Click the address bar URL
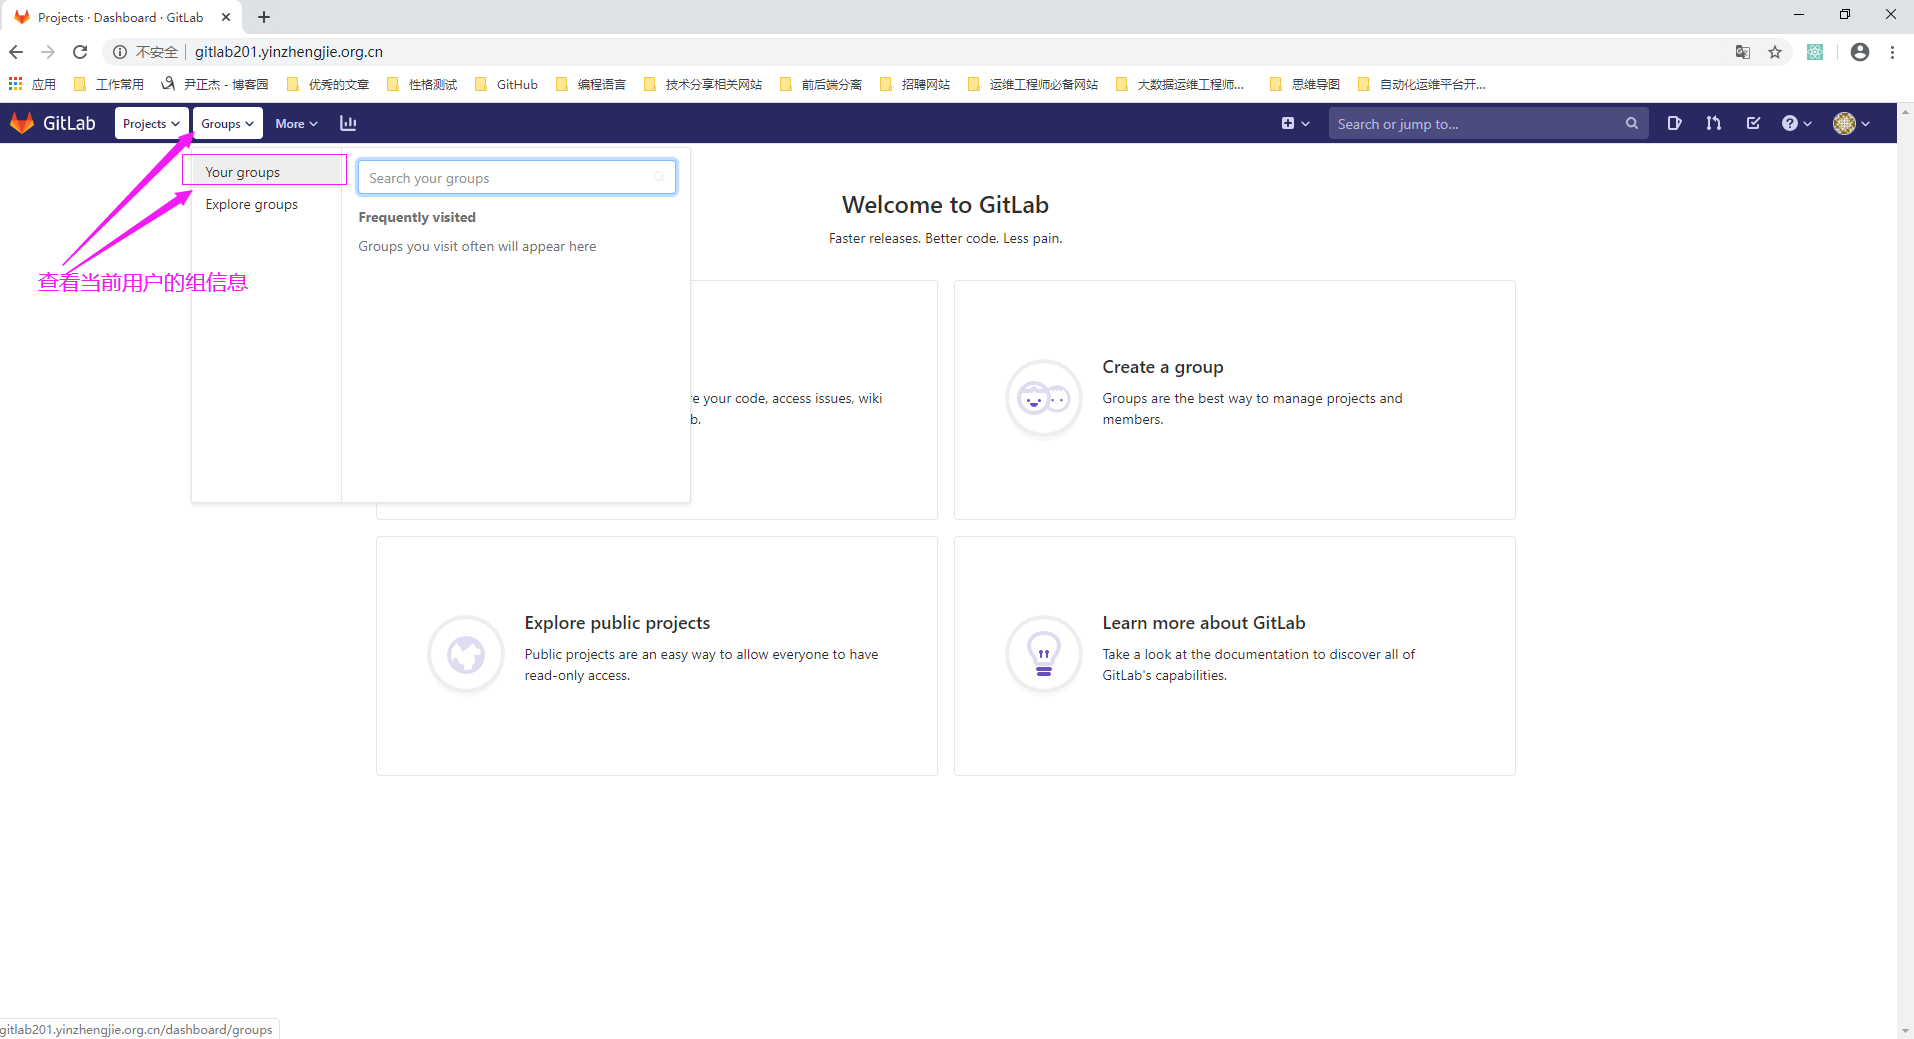 pyautogui.click(x=289, y=52)
